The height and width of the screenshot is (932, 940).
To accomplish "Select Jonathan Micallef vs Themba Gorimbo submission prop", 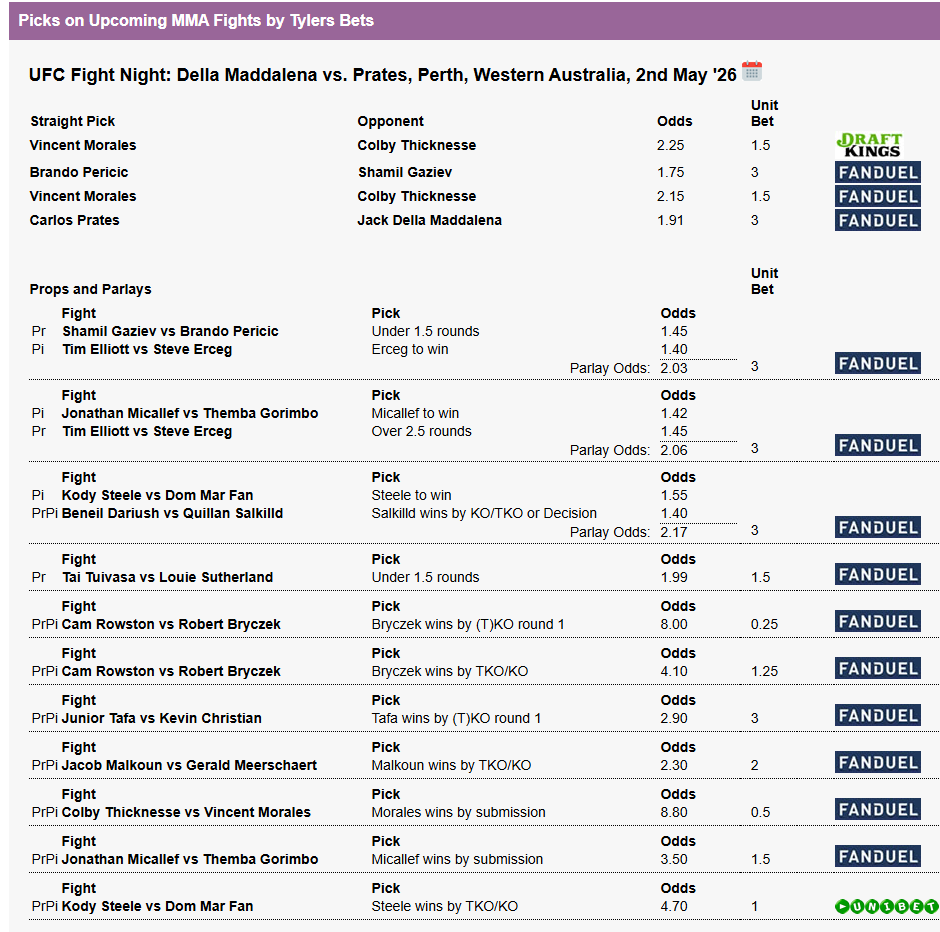I will point(189,859).
